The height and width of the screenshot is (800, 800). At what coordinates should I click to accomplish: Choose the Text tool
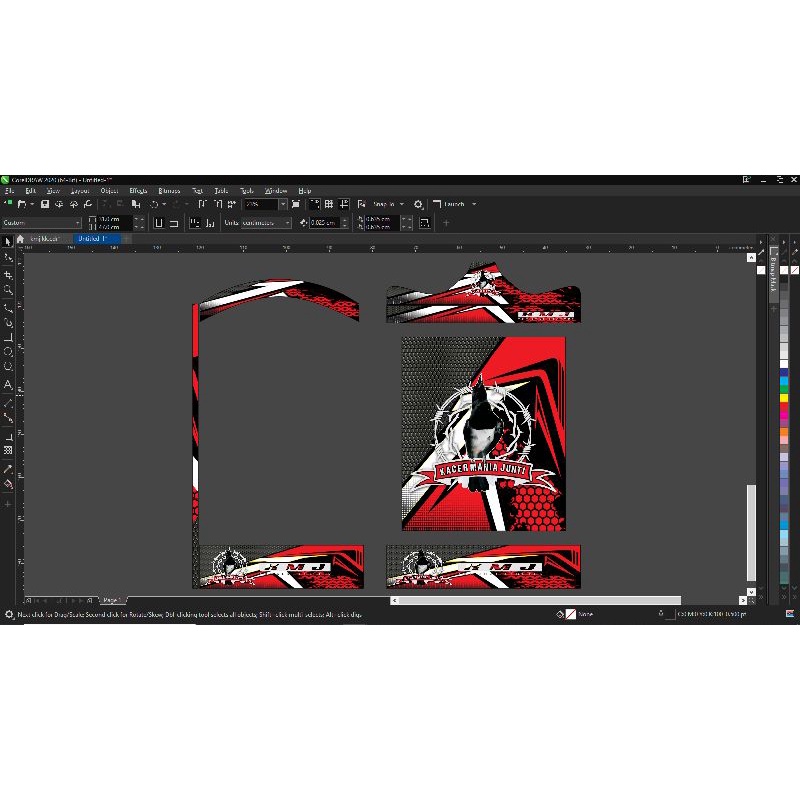[6, 381]
